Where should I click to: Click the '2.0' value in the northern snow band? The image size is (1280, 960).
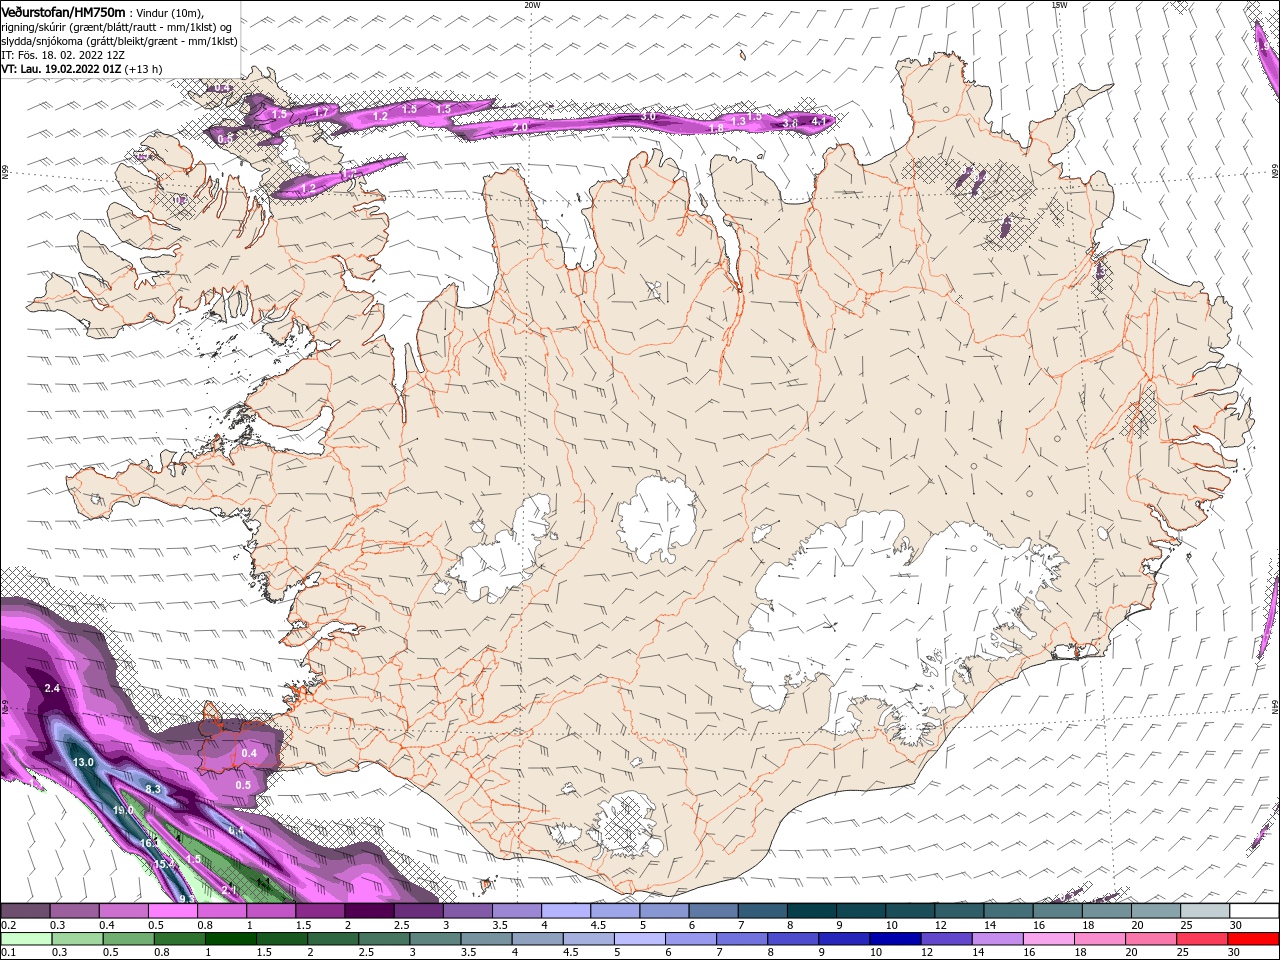click(520, 128)
